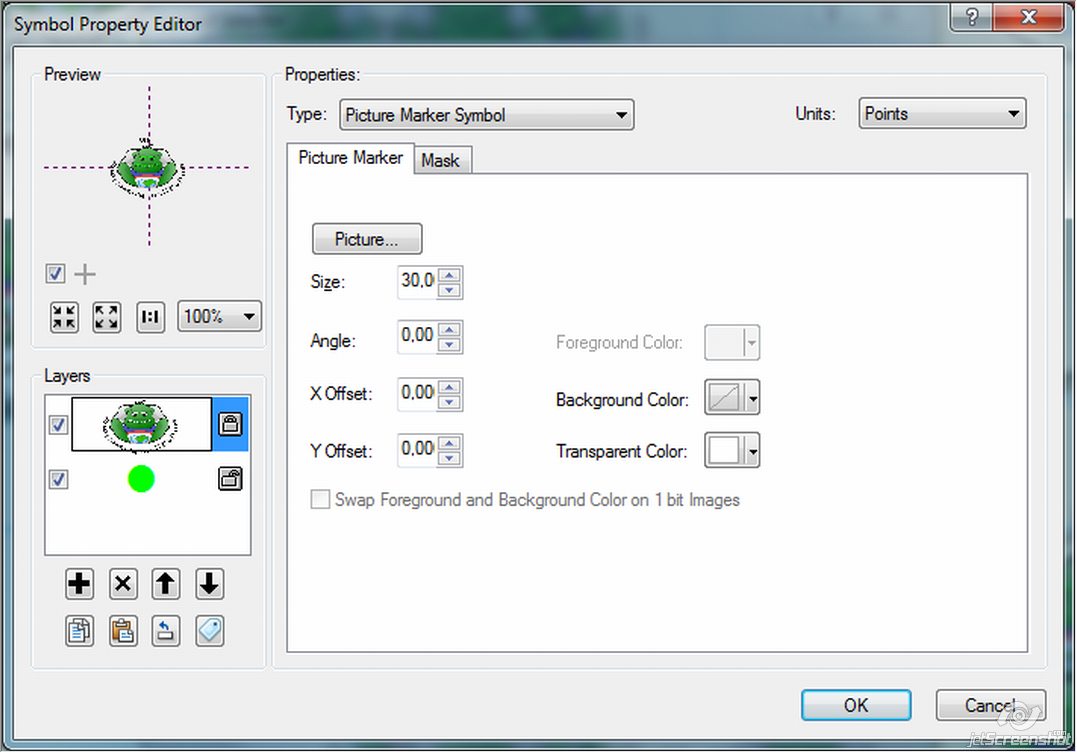The width and height of the screenshot is (1077, 753).
Task: Confirm changes with OK button
Action: tap(856, 706)
